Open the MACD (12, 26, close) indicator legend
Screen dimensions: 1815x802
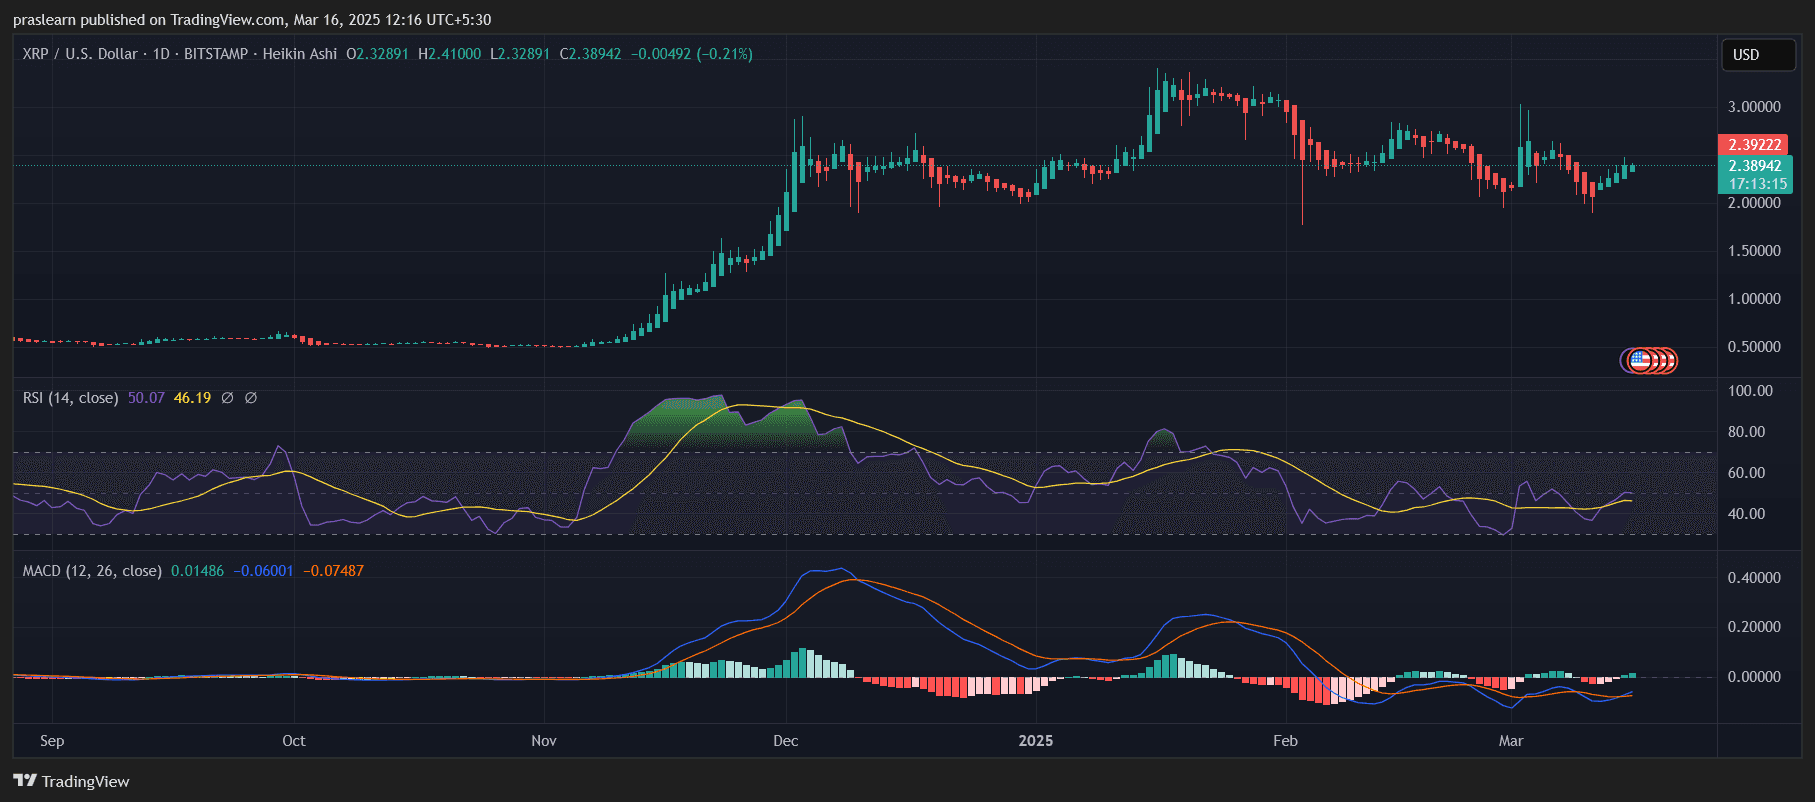click(92, 571)
